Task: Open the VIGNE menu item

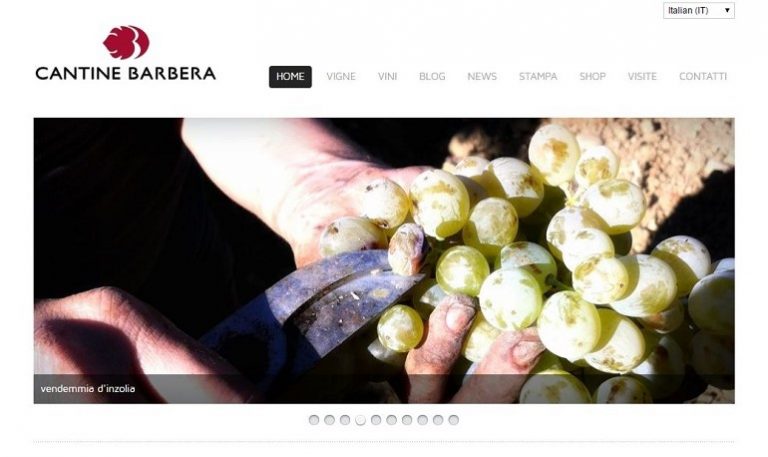Action: 341,76
